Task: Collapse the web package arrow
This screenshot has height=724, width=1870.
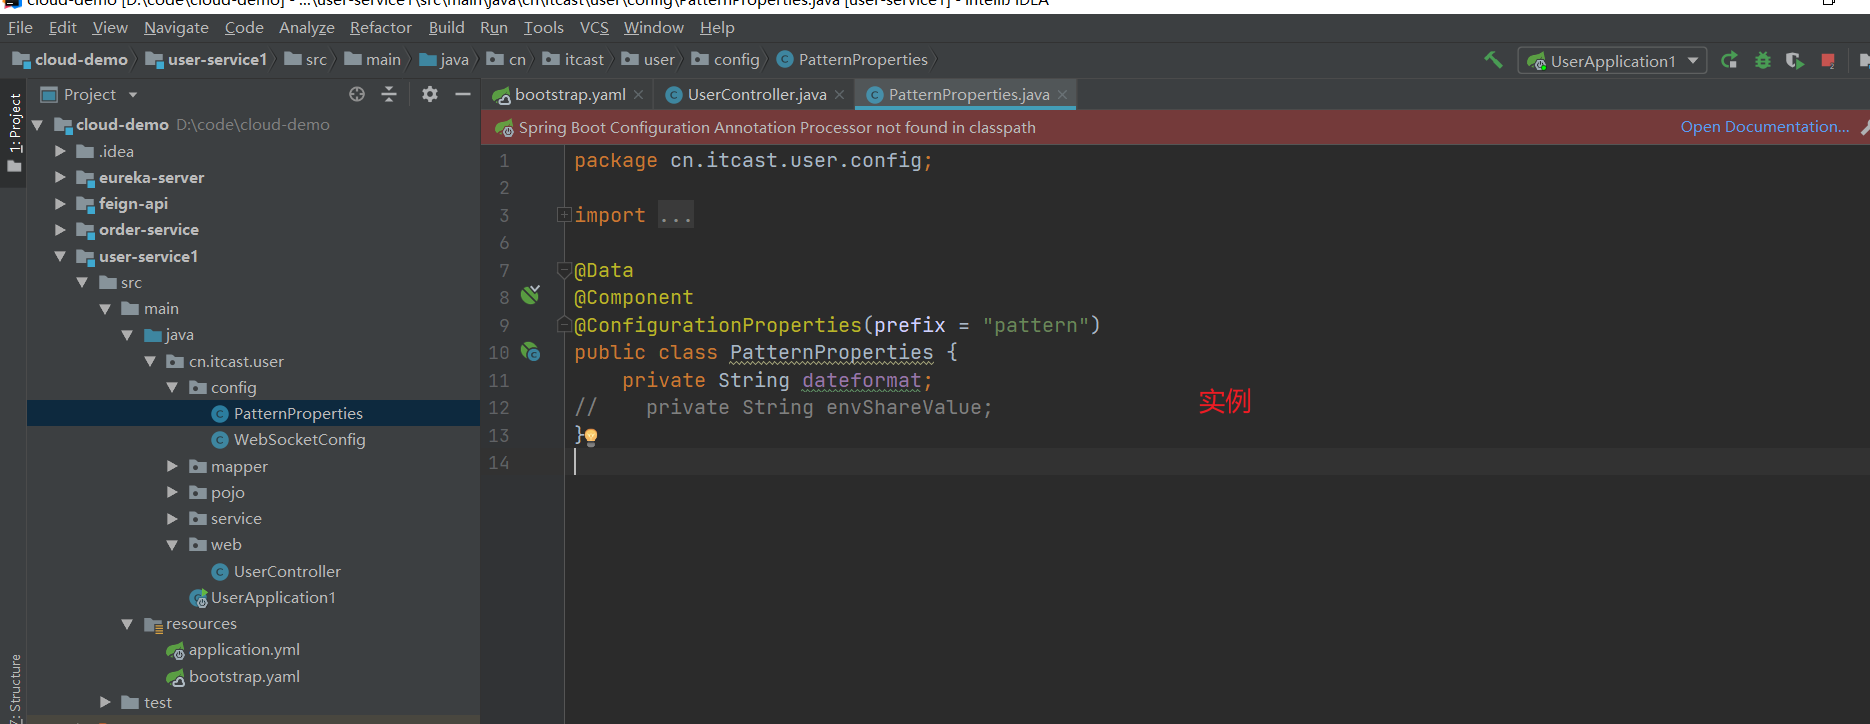Action: (172, 545)
